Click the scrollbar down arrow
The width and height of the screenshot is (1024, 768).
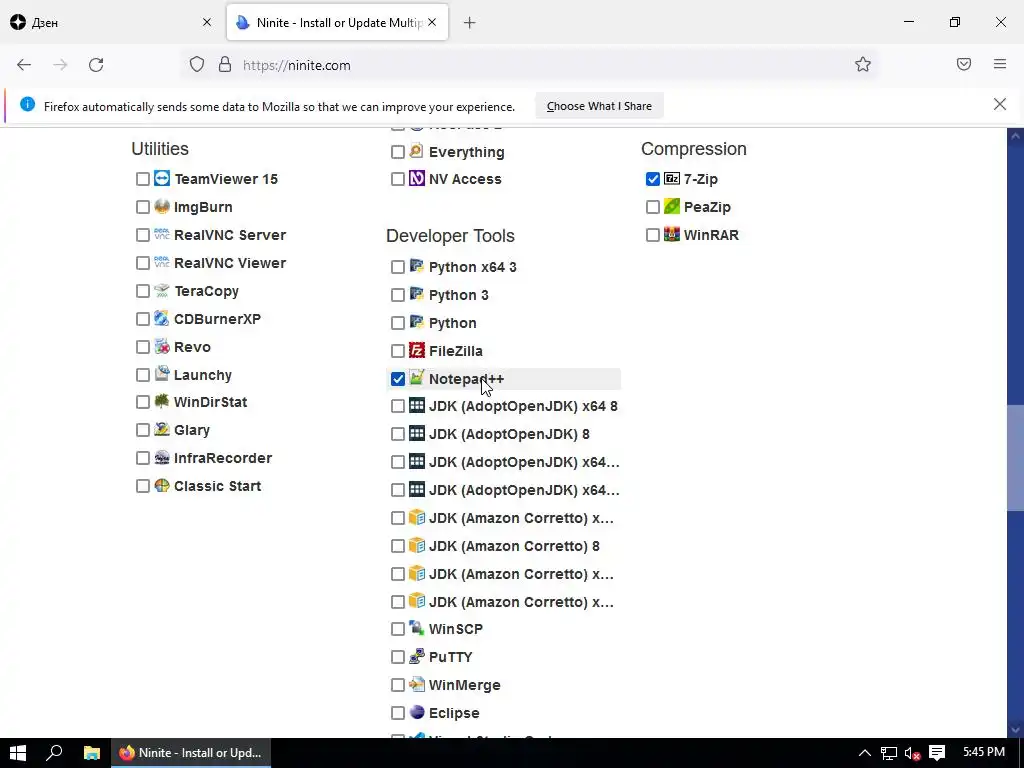pos(1016,729)
